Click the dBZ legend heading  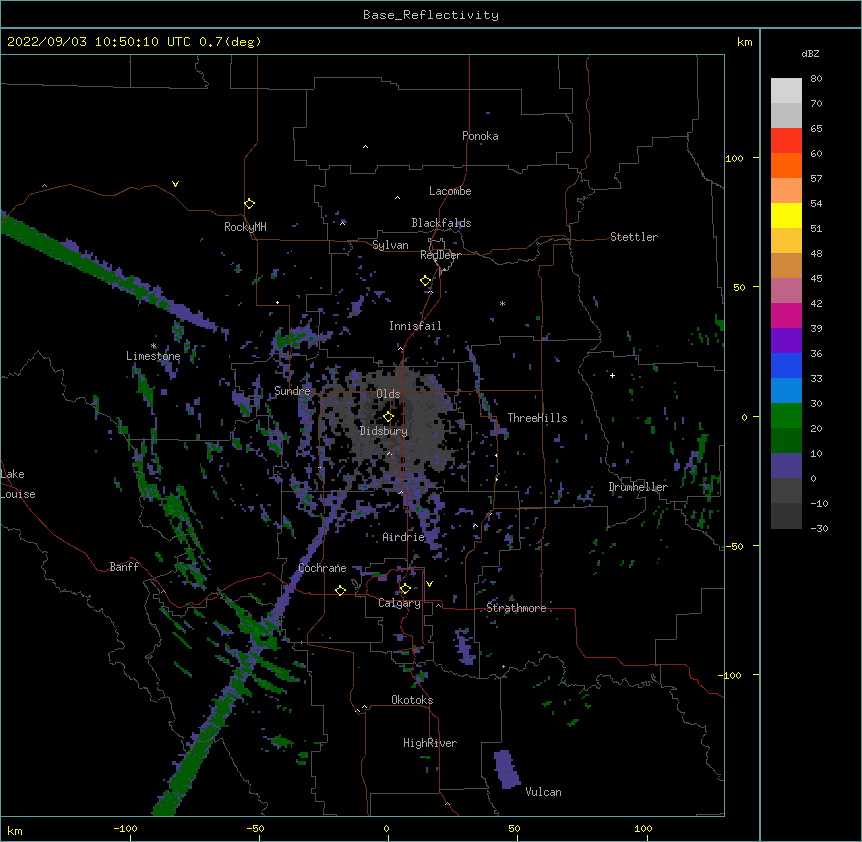pos(810,54)
